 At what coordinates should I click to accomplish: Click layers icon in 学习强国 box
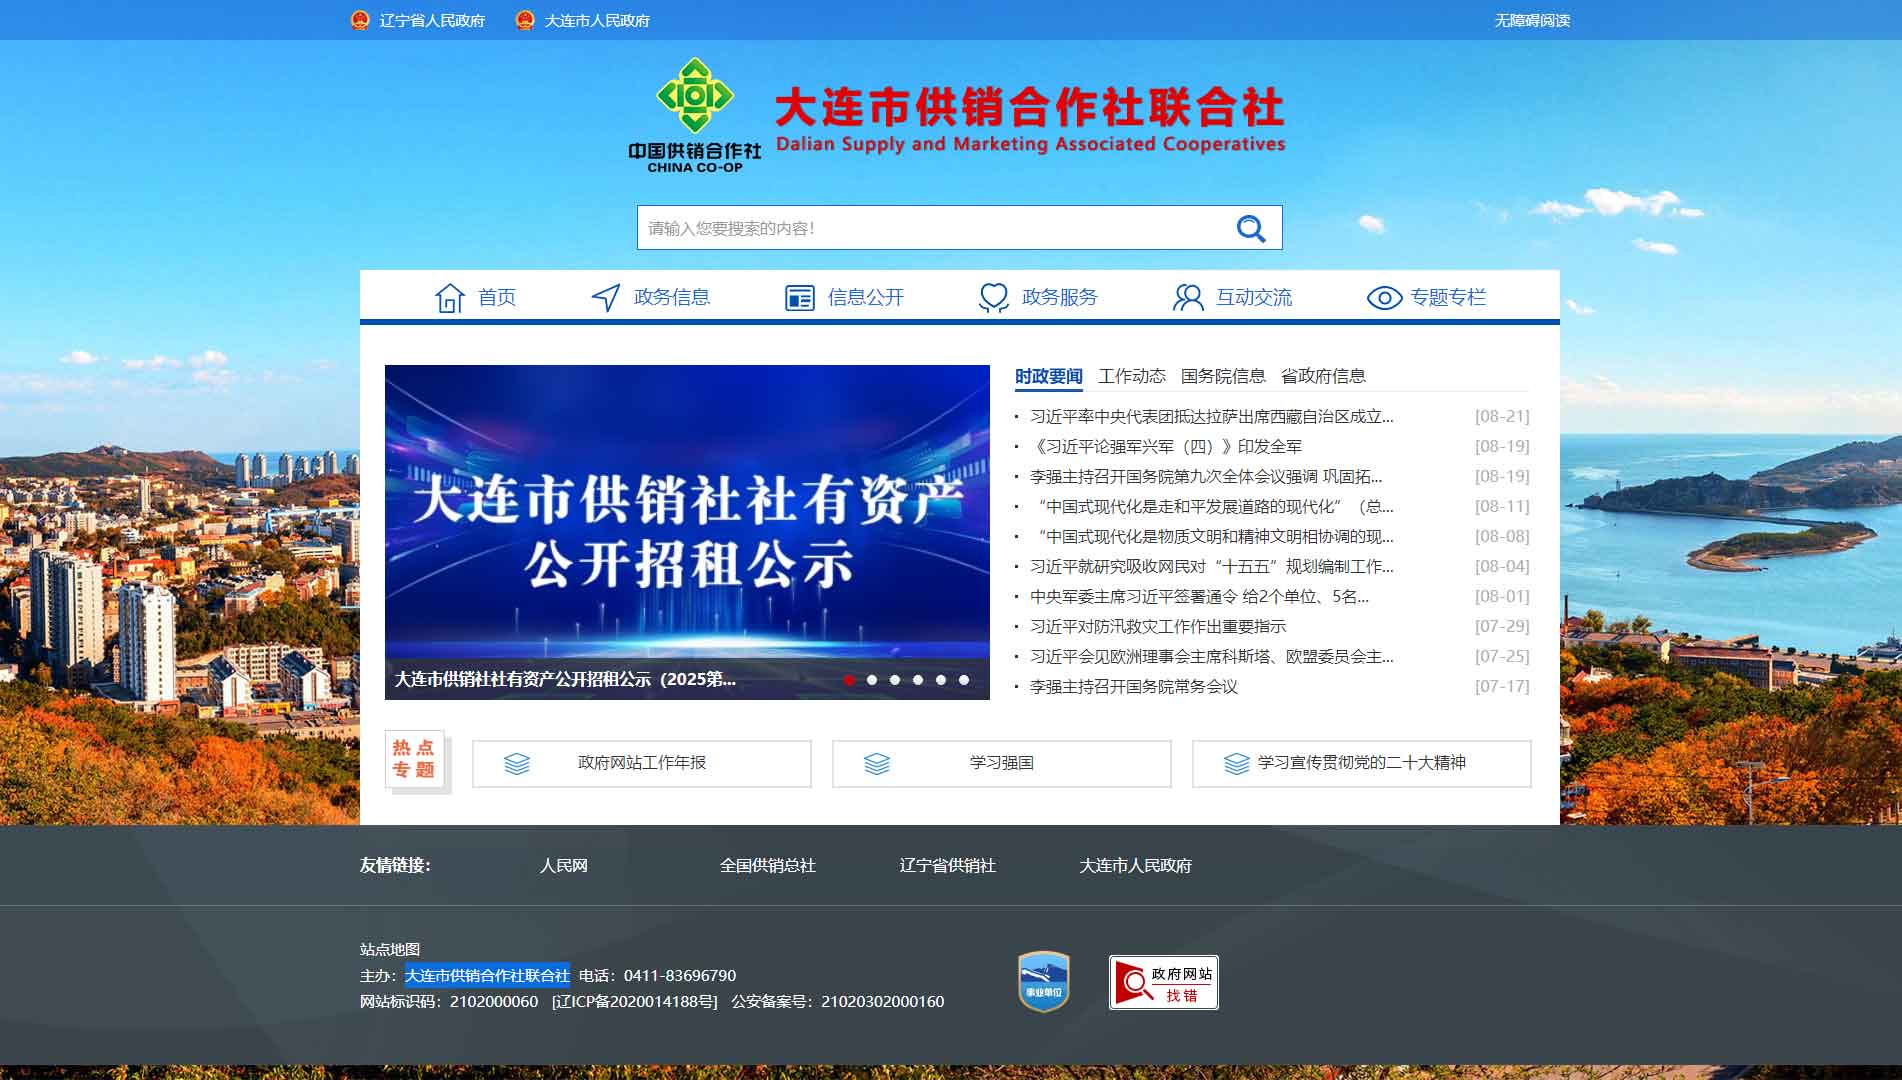click(877, 764)
